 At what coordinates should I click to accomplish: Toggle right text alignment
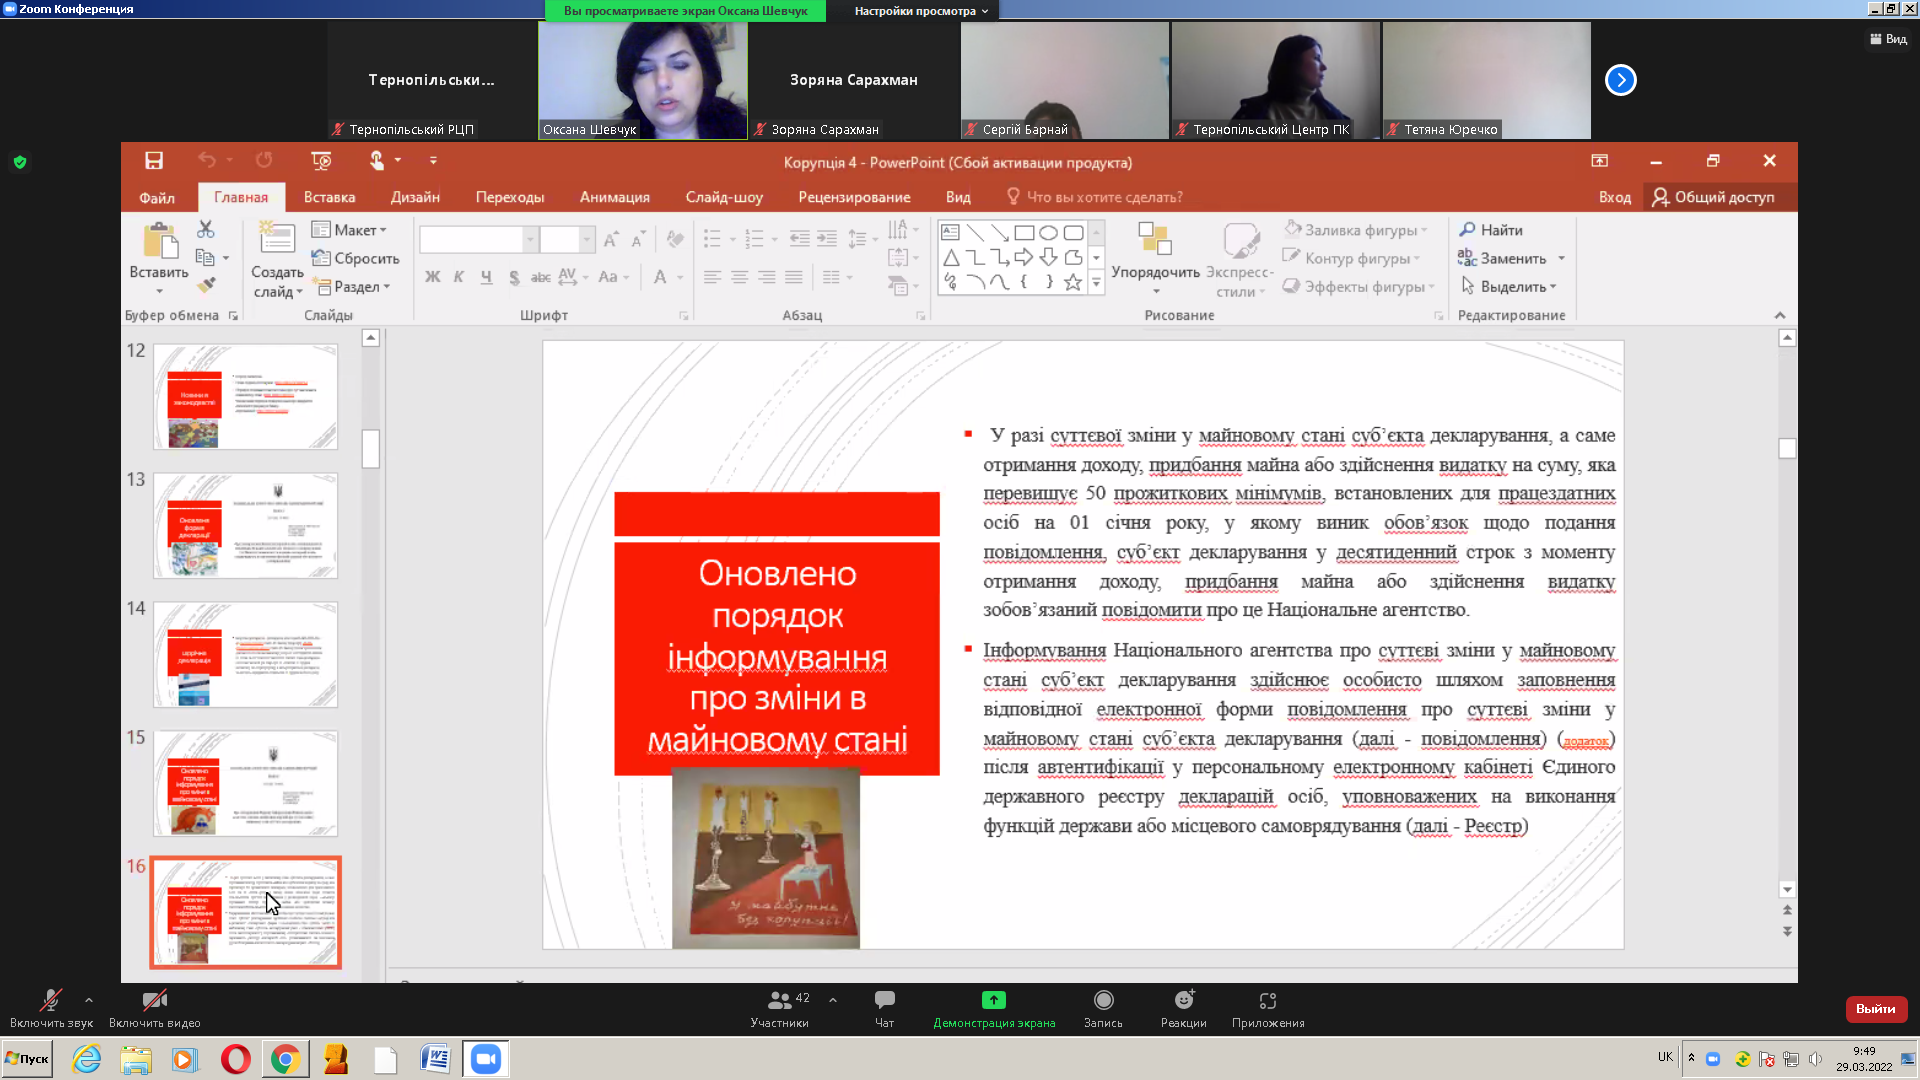point(766,277)
